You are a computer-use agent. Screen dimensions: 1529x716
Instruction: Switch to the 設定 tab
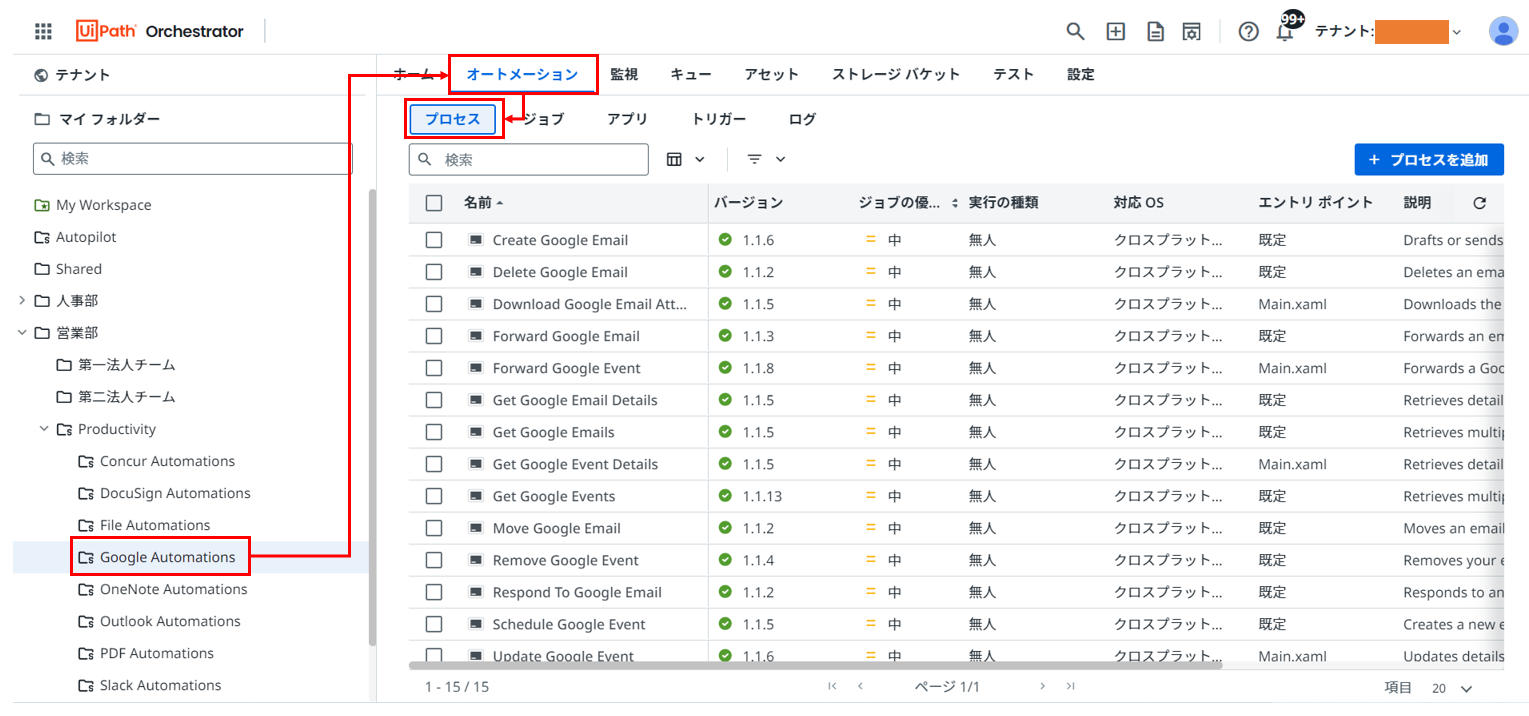1081,75
